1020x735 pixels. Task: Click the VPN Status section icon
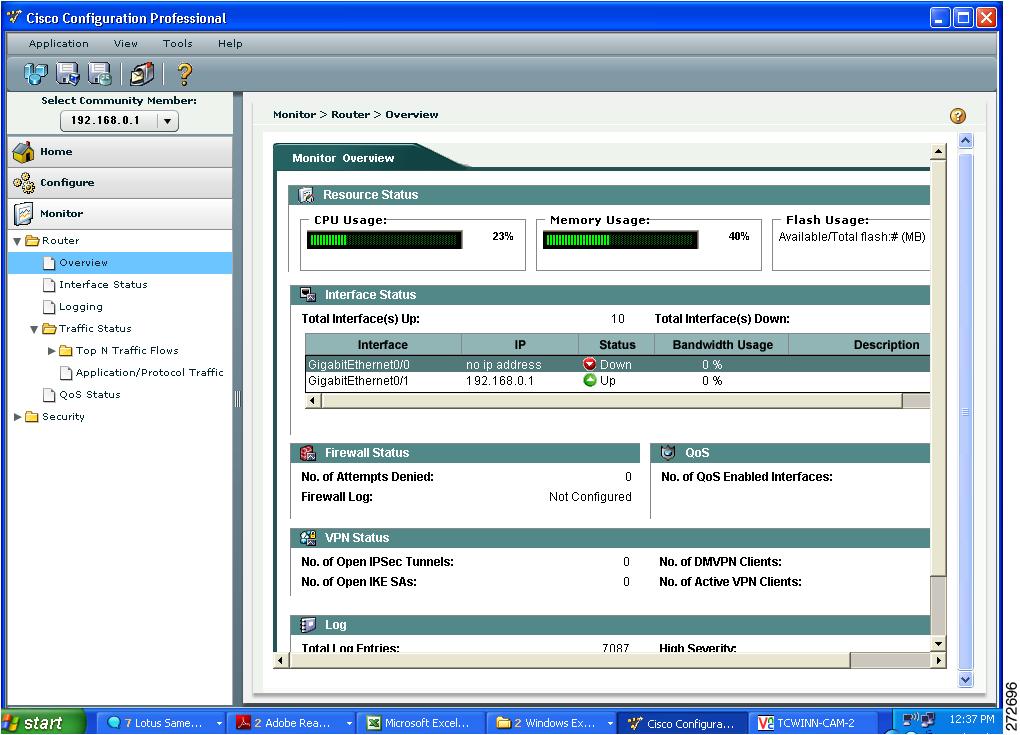point(308,538)
